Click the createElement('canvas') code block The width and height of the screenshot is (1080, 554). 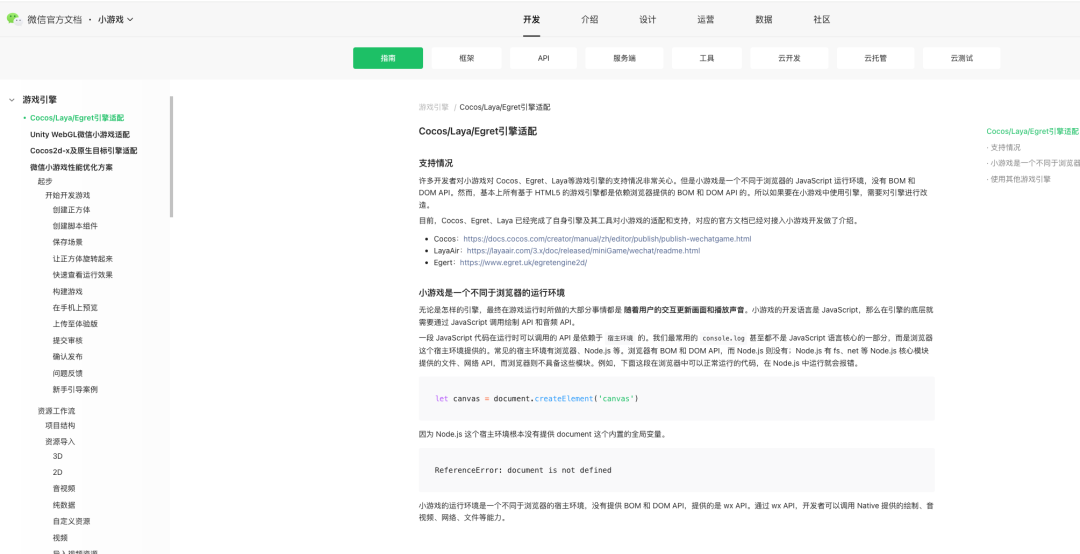point(676,398)
